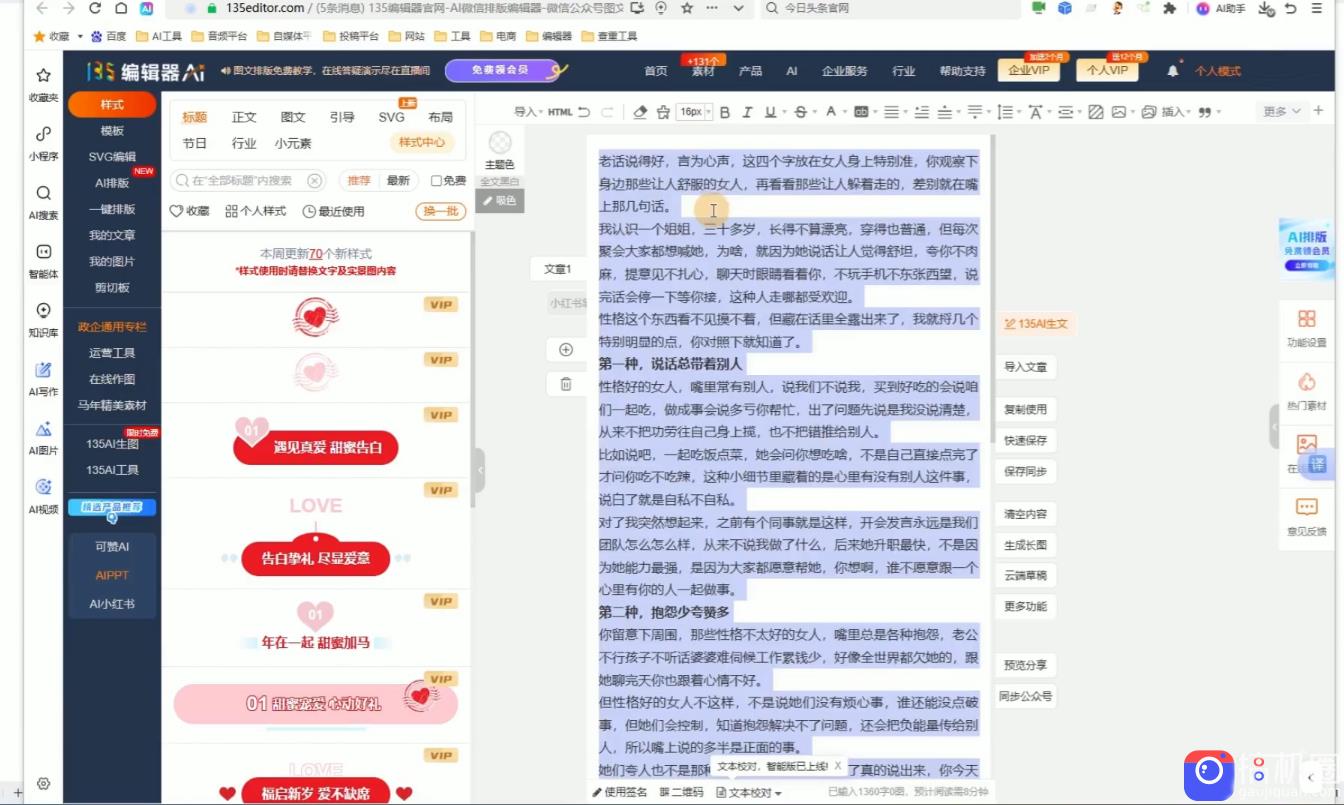Screen dimensions: 1344x805
Task: Click the insert image icon
Action: (1119, 112)
